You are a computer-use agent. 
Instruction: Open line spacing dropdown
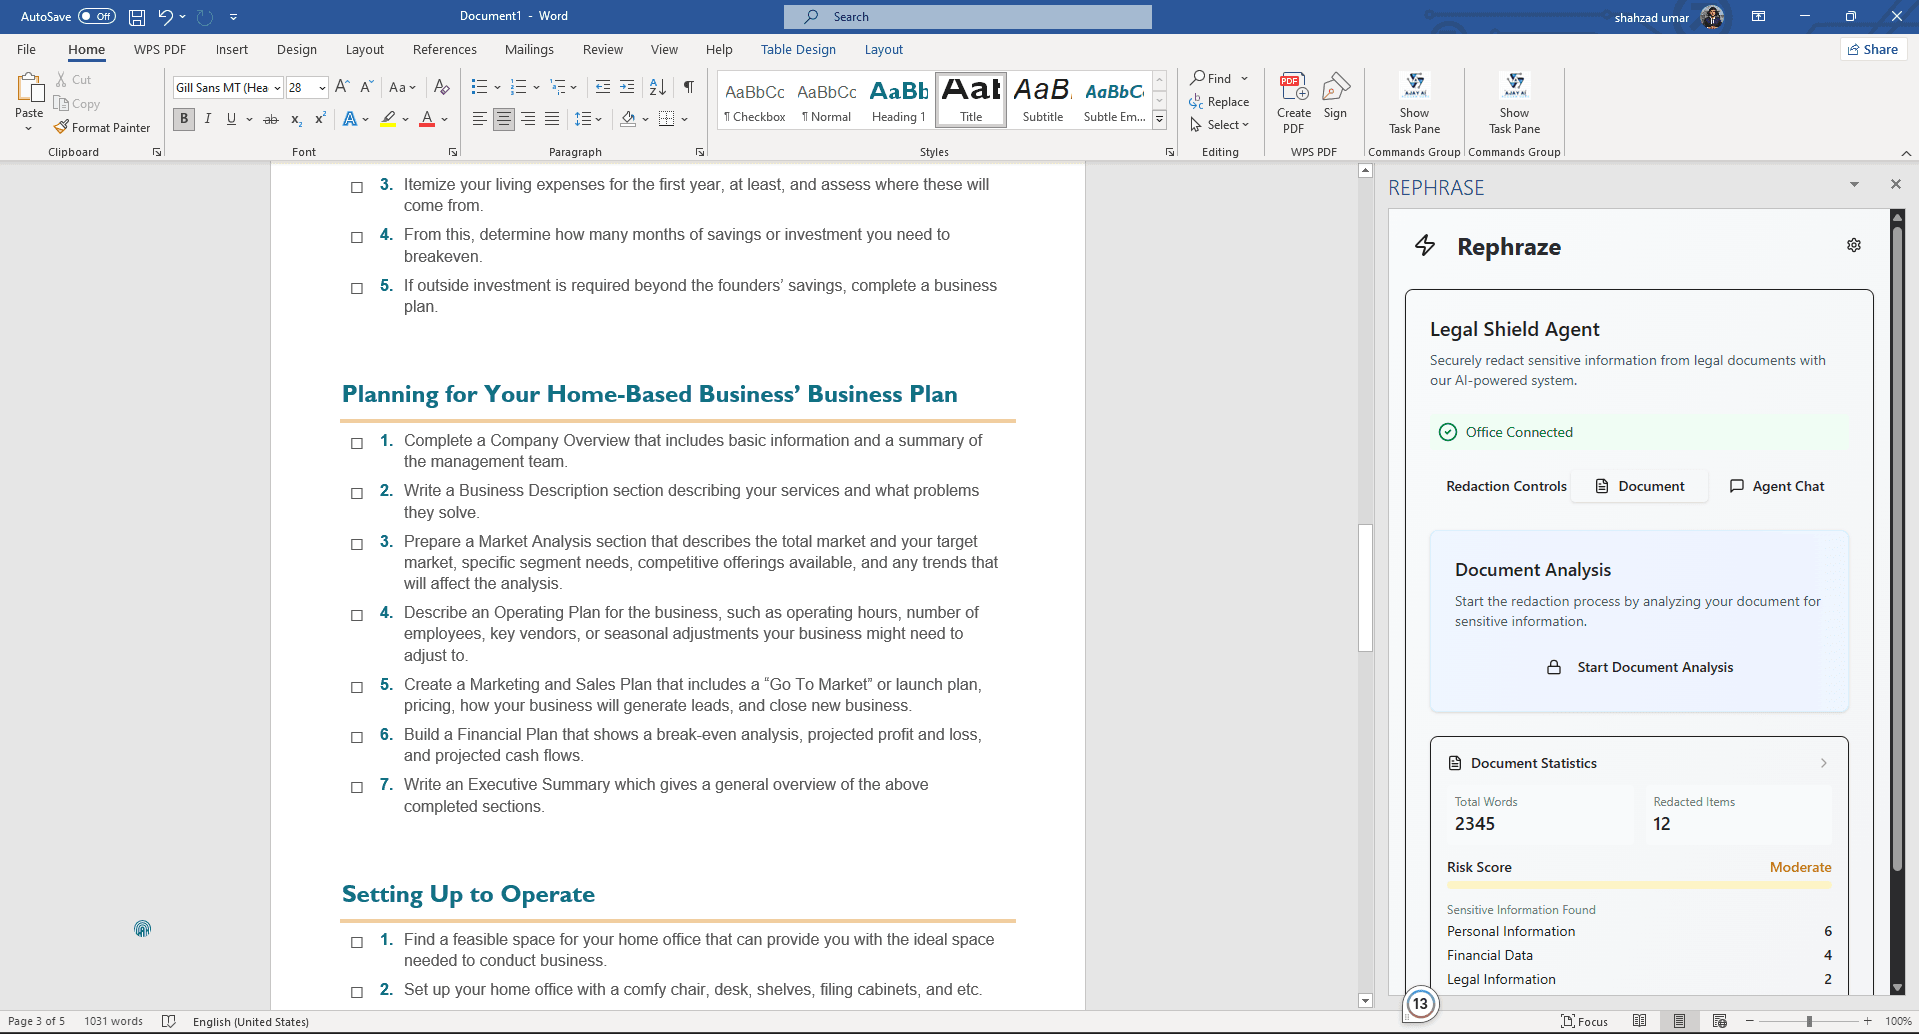[x=588, y=119]
